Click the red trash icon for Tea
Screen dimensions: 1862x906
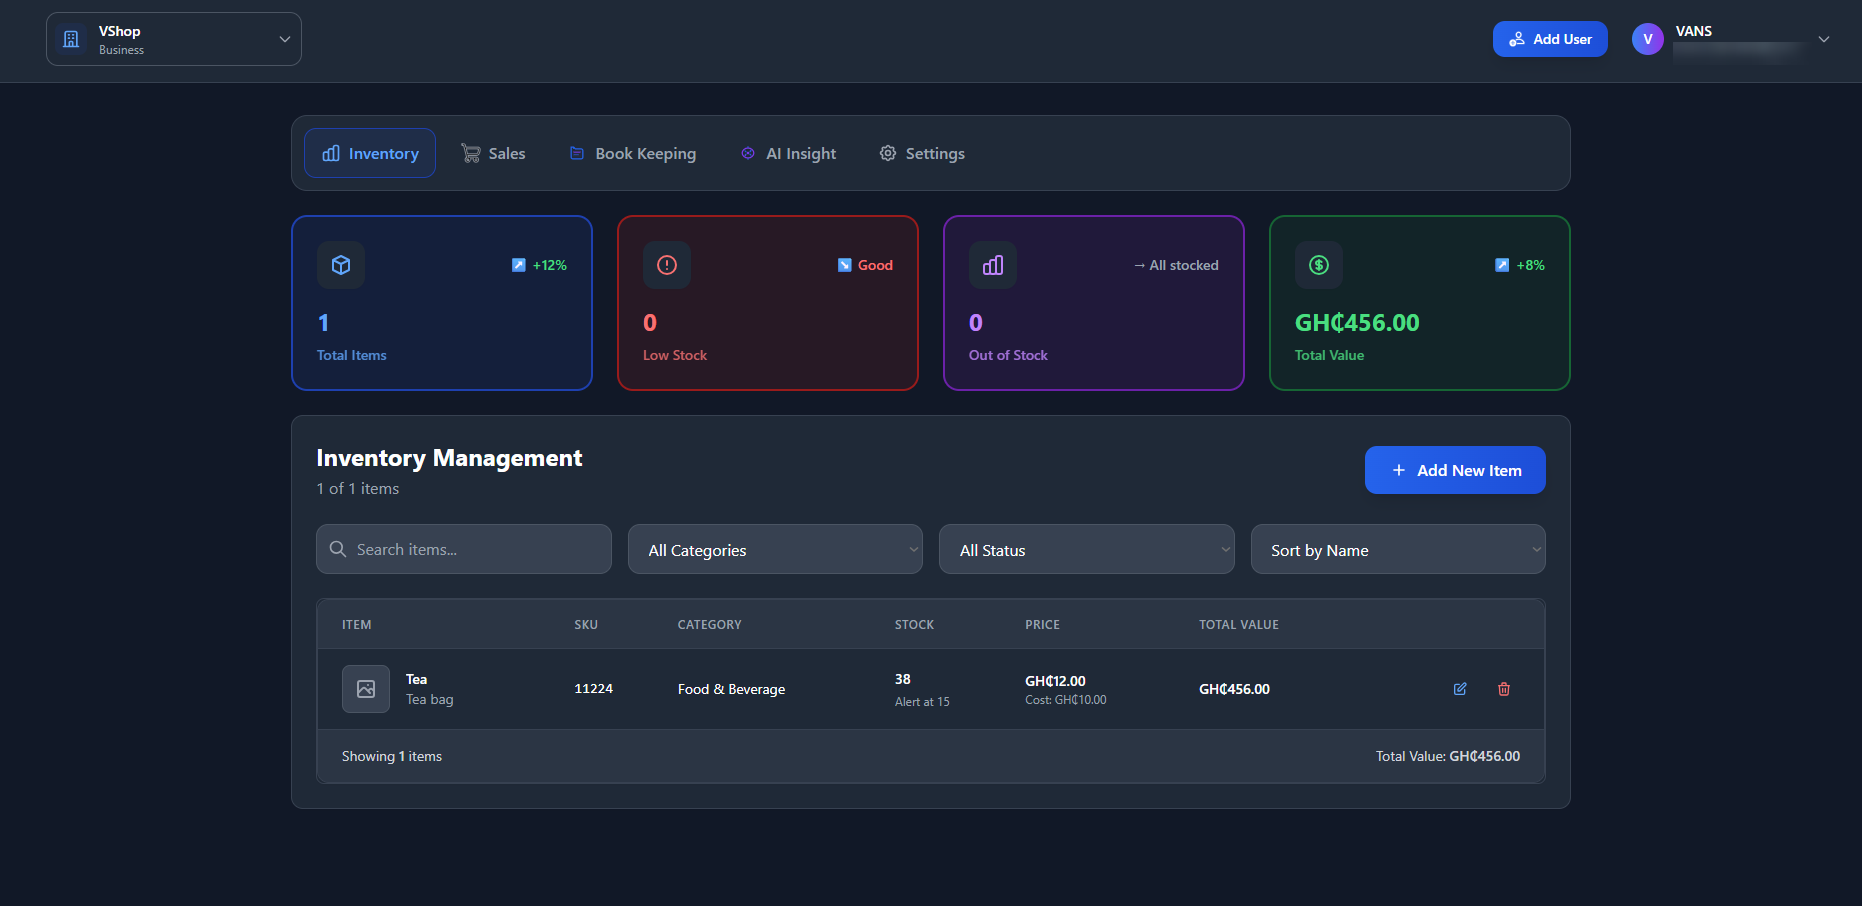point(1504,689)
